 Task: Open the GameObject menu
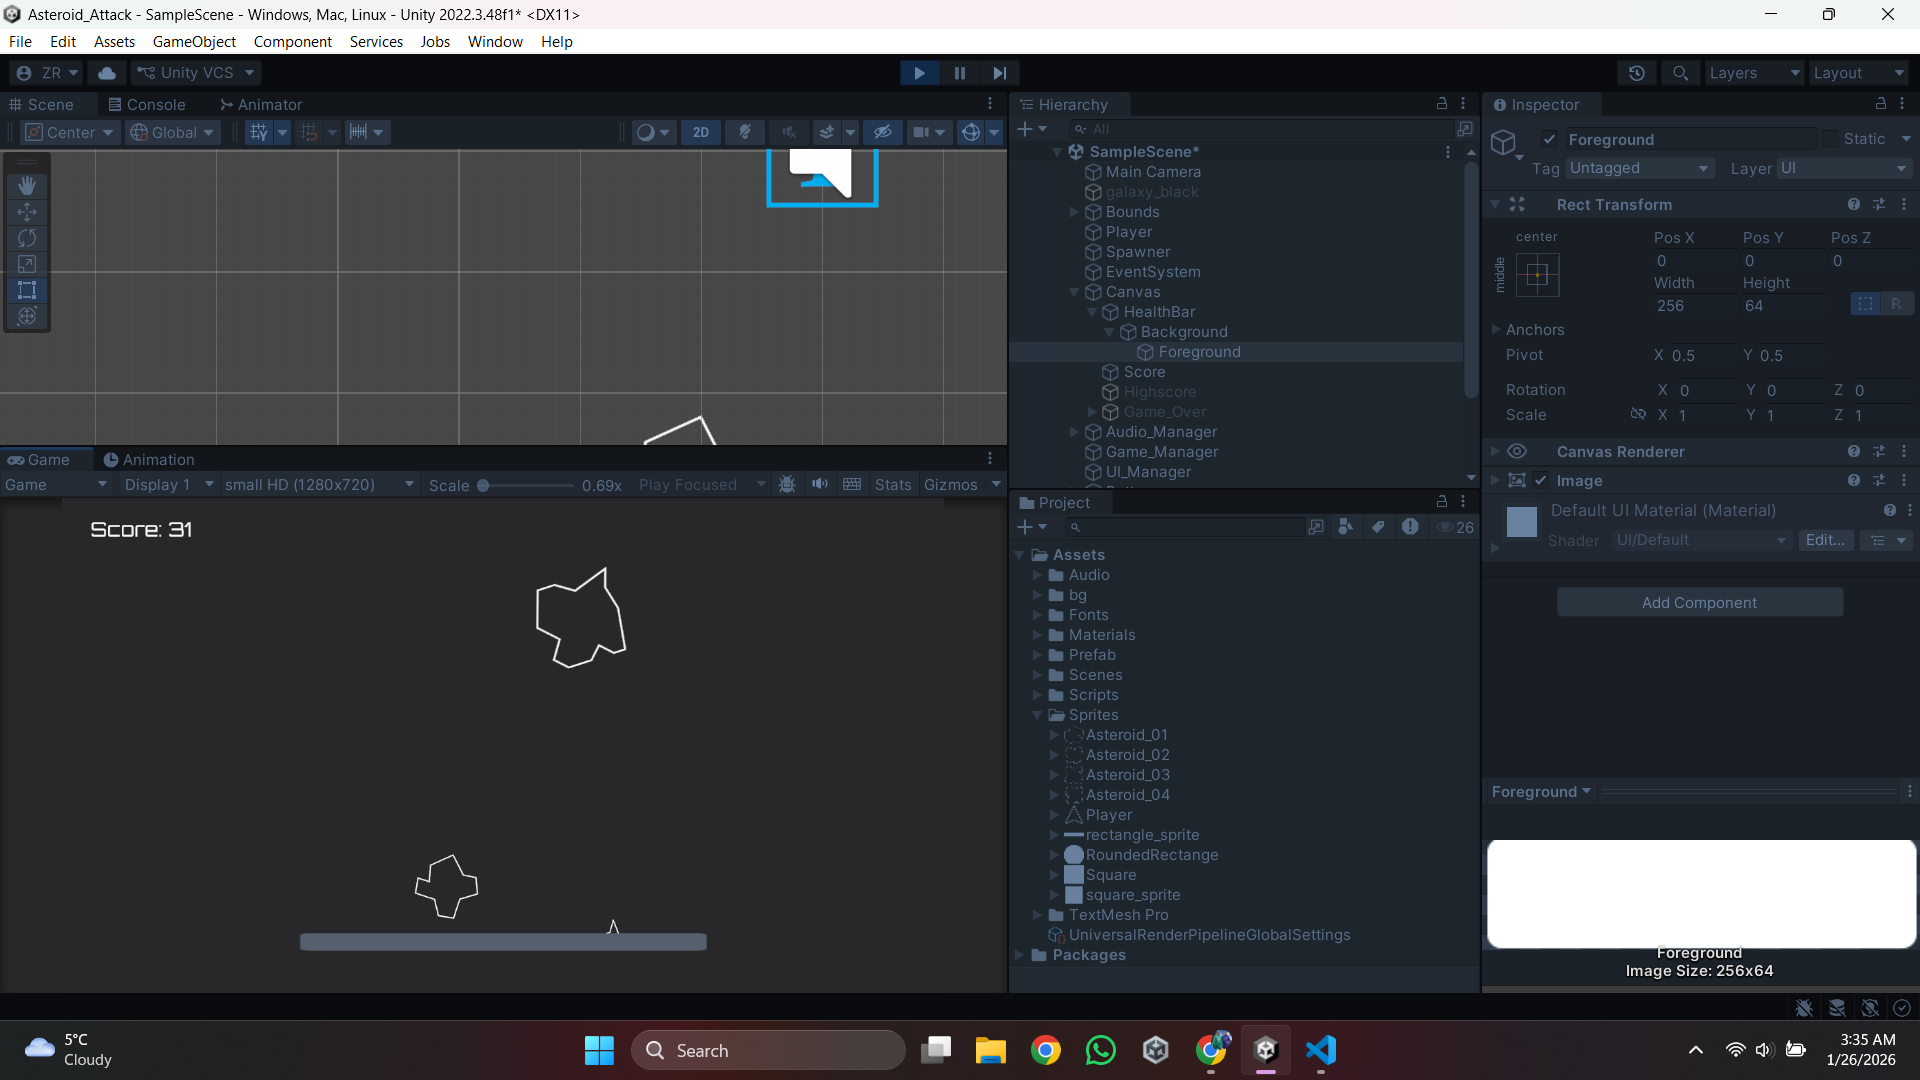[194, 41]
